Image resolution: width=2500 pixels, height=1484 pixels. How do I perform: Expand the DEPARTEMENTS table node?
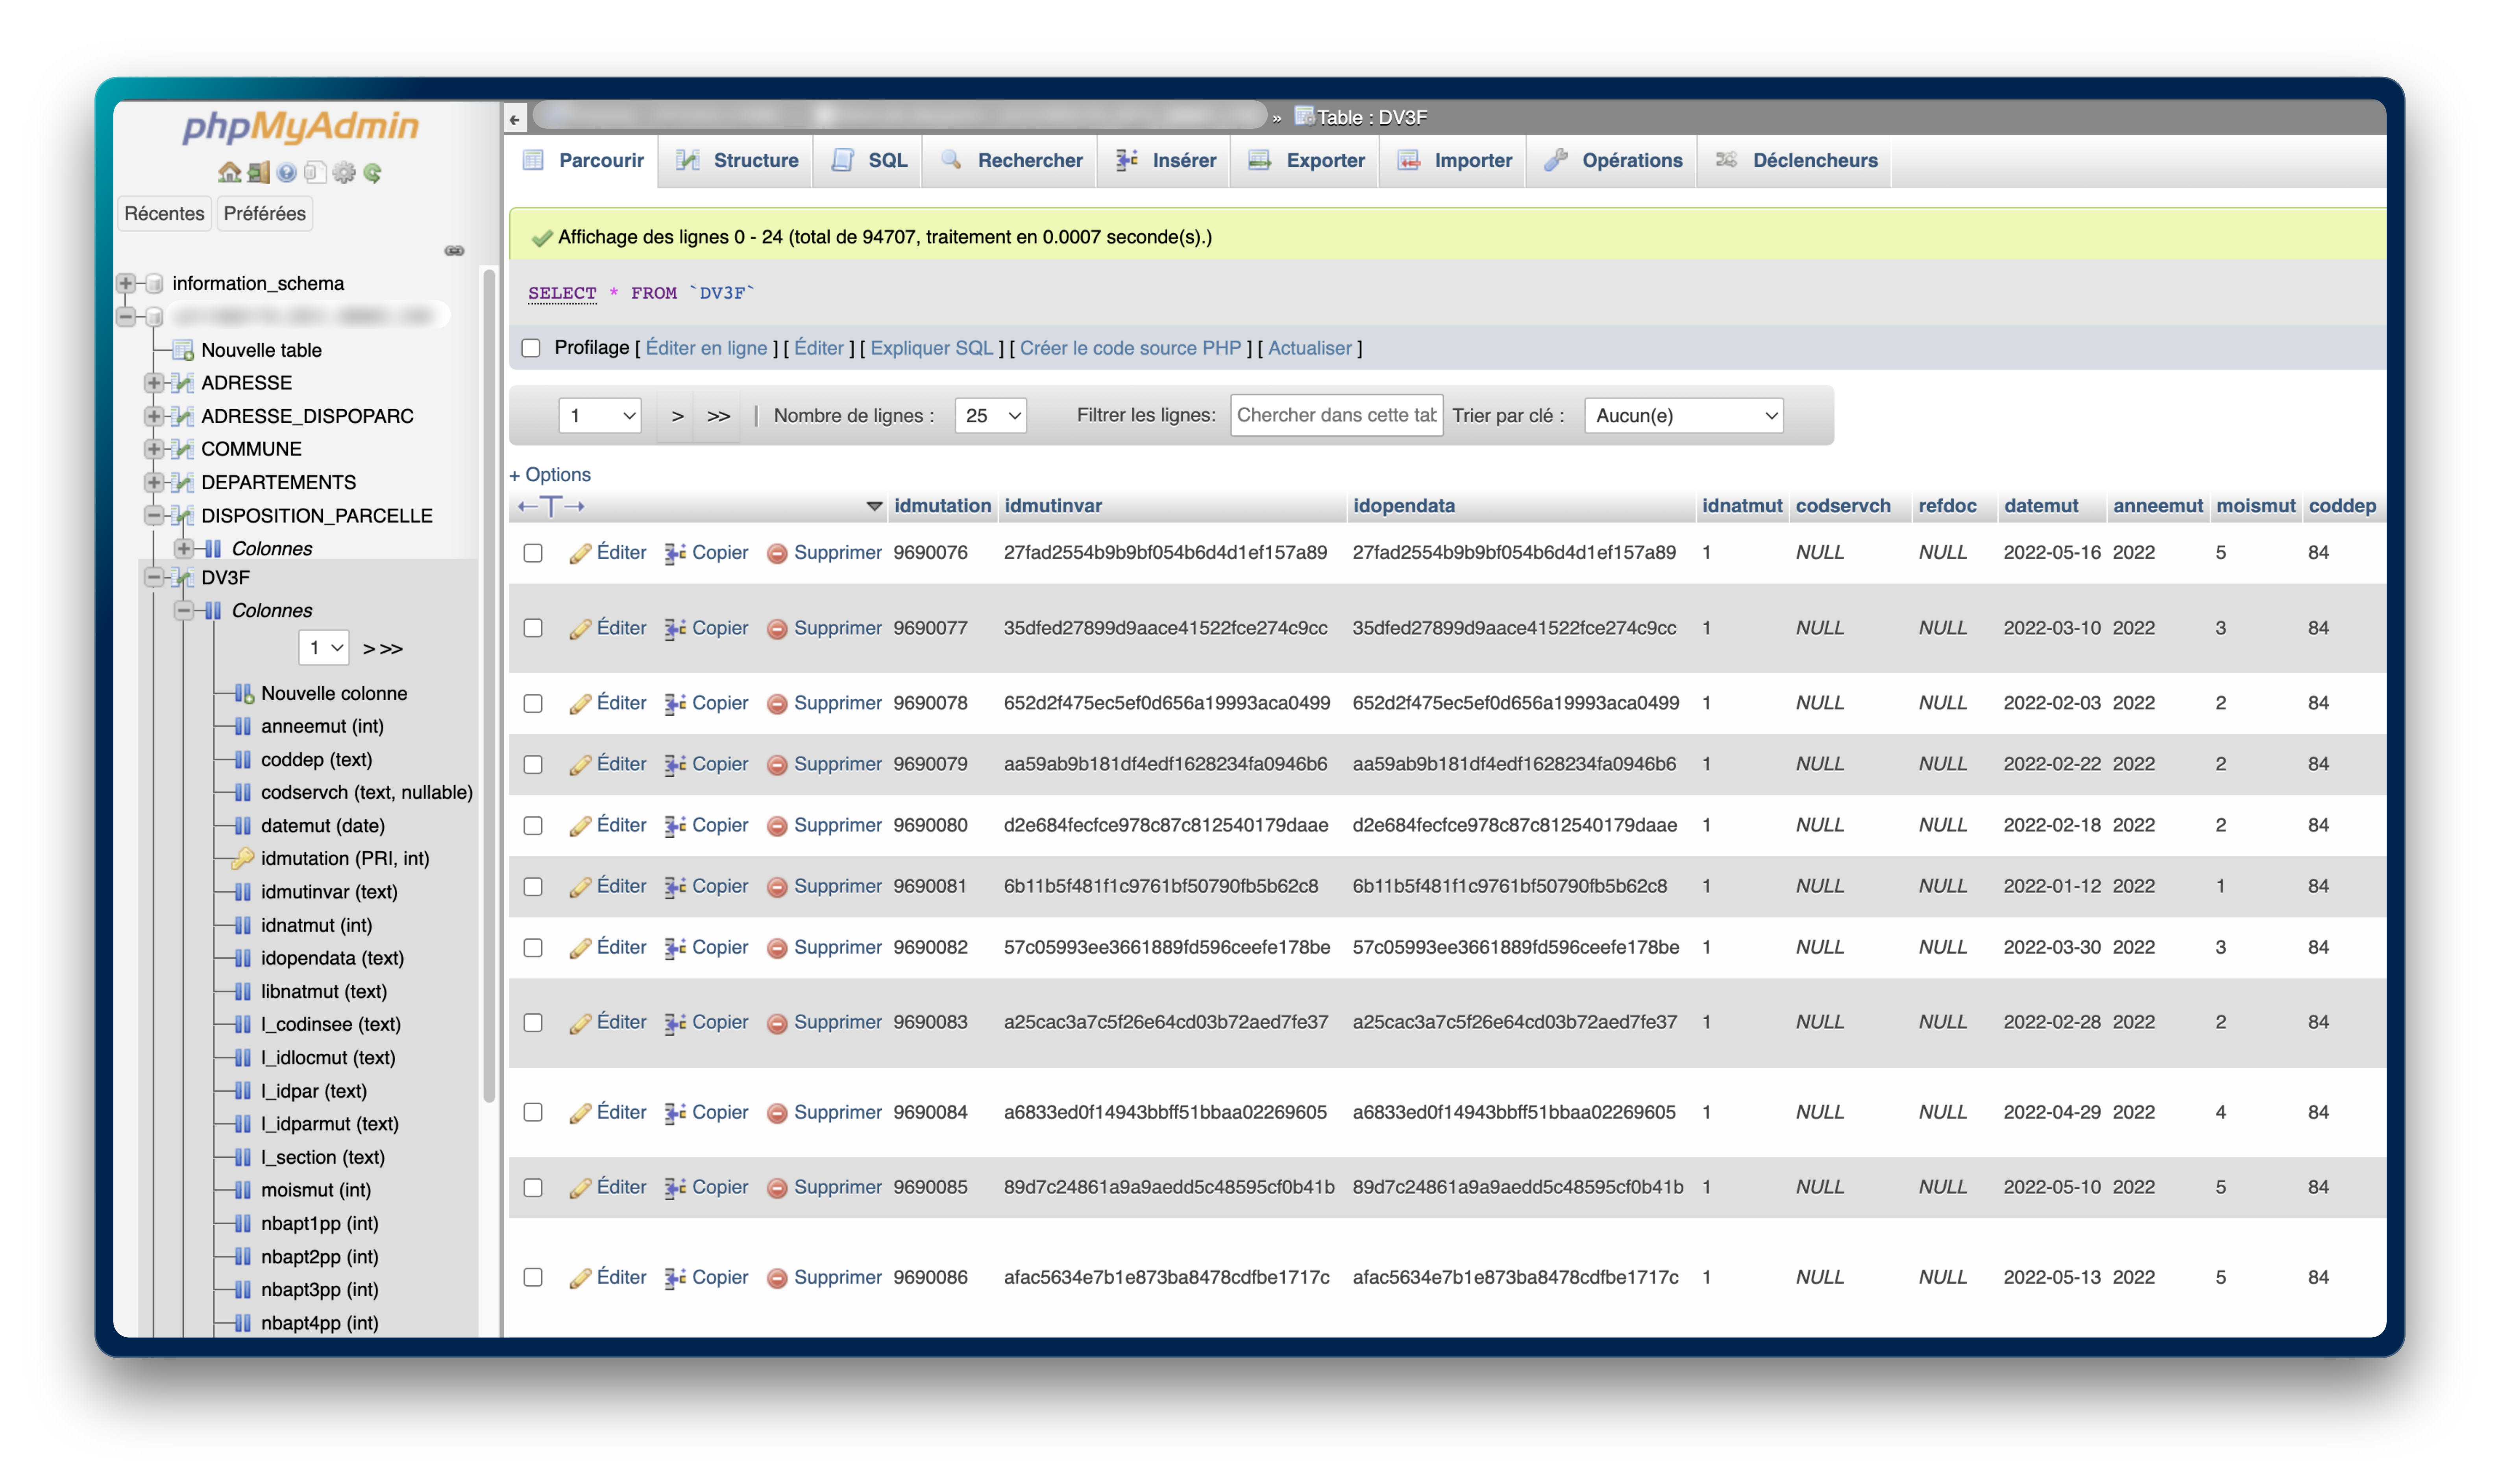coord(154,482)
